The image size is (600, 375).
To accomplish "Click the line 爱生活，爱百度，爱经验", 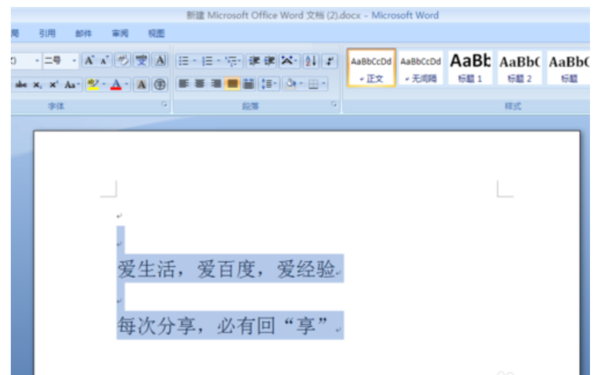I will pos(227,269).
